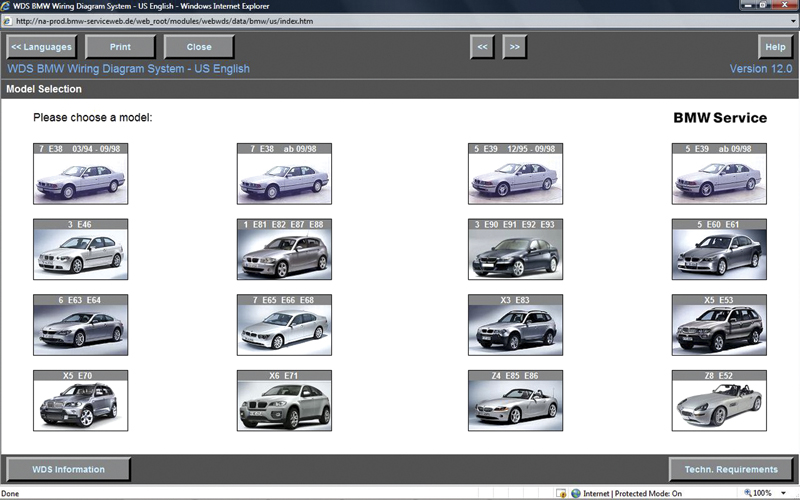
Task: Choose the 3 E90 E91 E92 E93 model
Action: (515, 249)
